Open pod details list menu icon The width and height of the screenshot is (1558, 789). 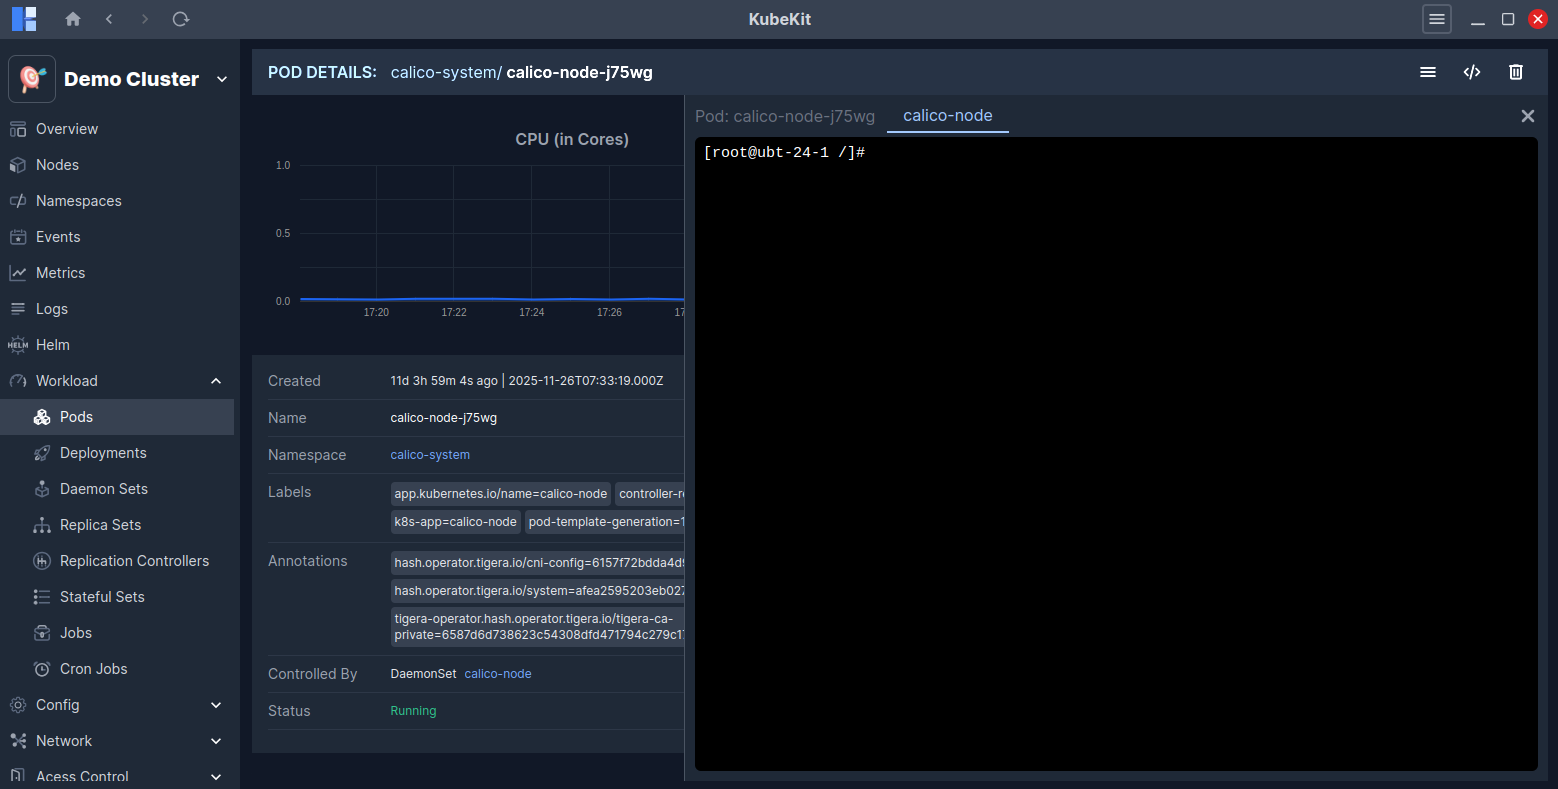(1427, 72)
